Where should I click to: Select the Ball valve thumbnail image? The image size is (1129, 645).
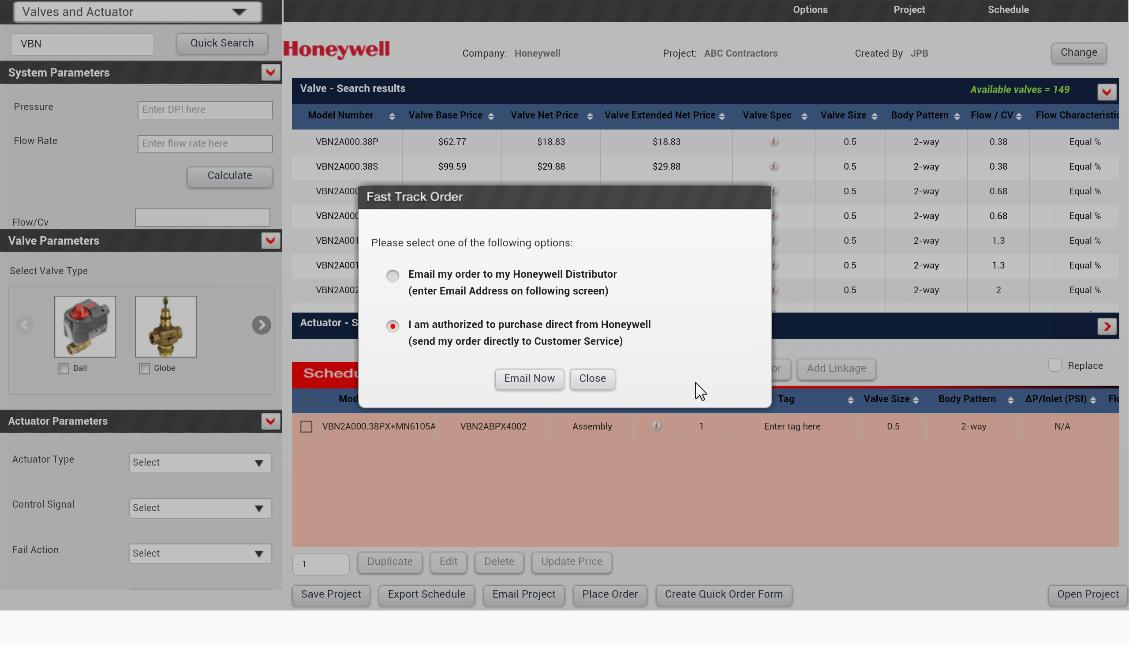point(85,327)
